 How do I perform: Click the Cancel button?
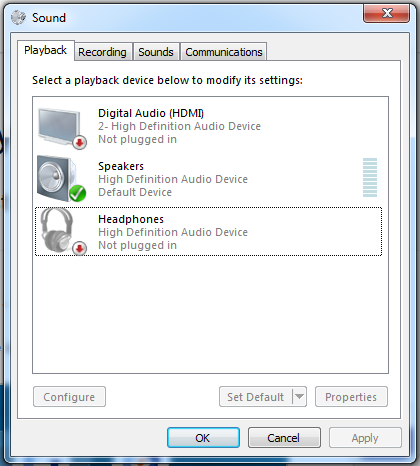[284, 438]
